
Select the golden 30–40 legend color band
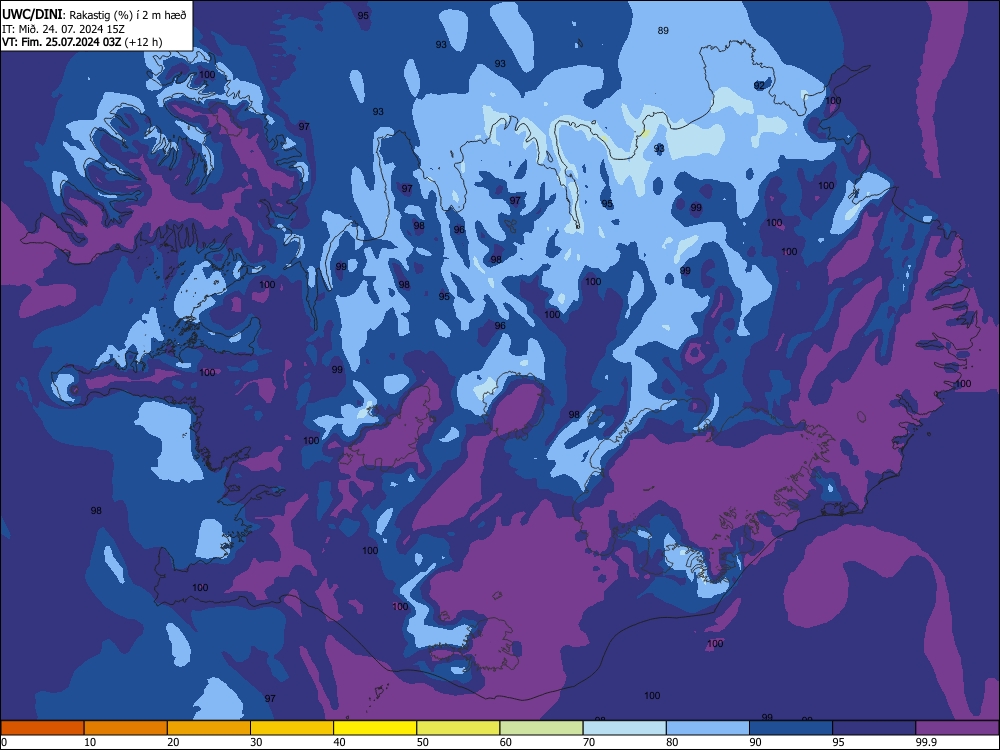(292, 728)
